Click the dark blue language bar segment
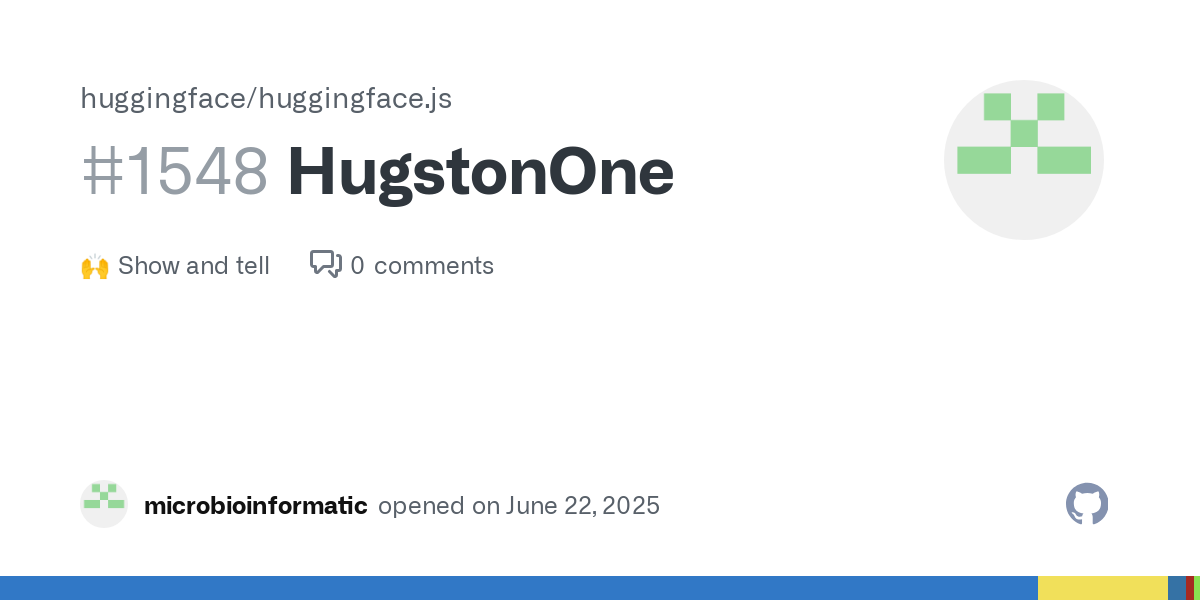Image resolution: width=1200 pixels, height=600 pixels. pos(1177,588)
